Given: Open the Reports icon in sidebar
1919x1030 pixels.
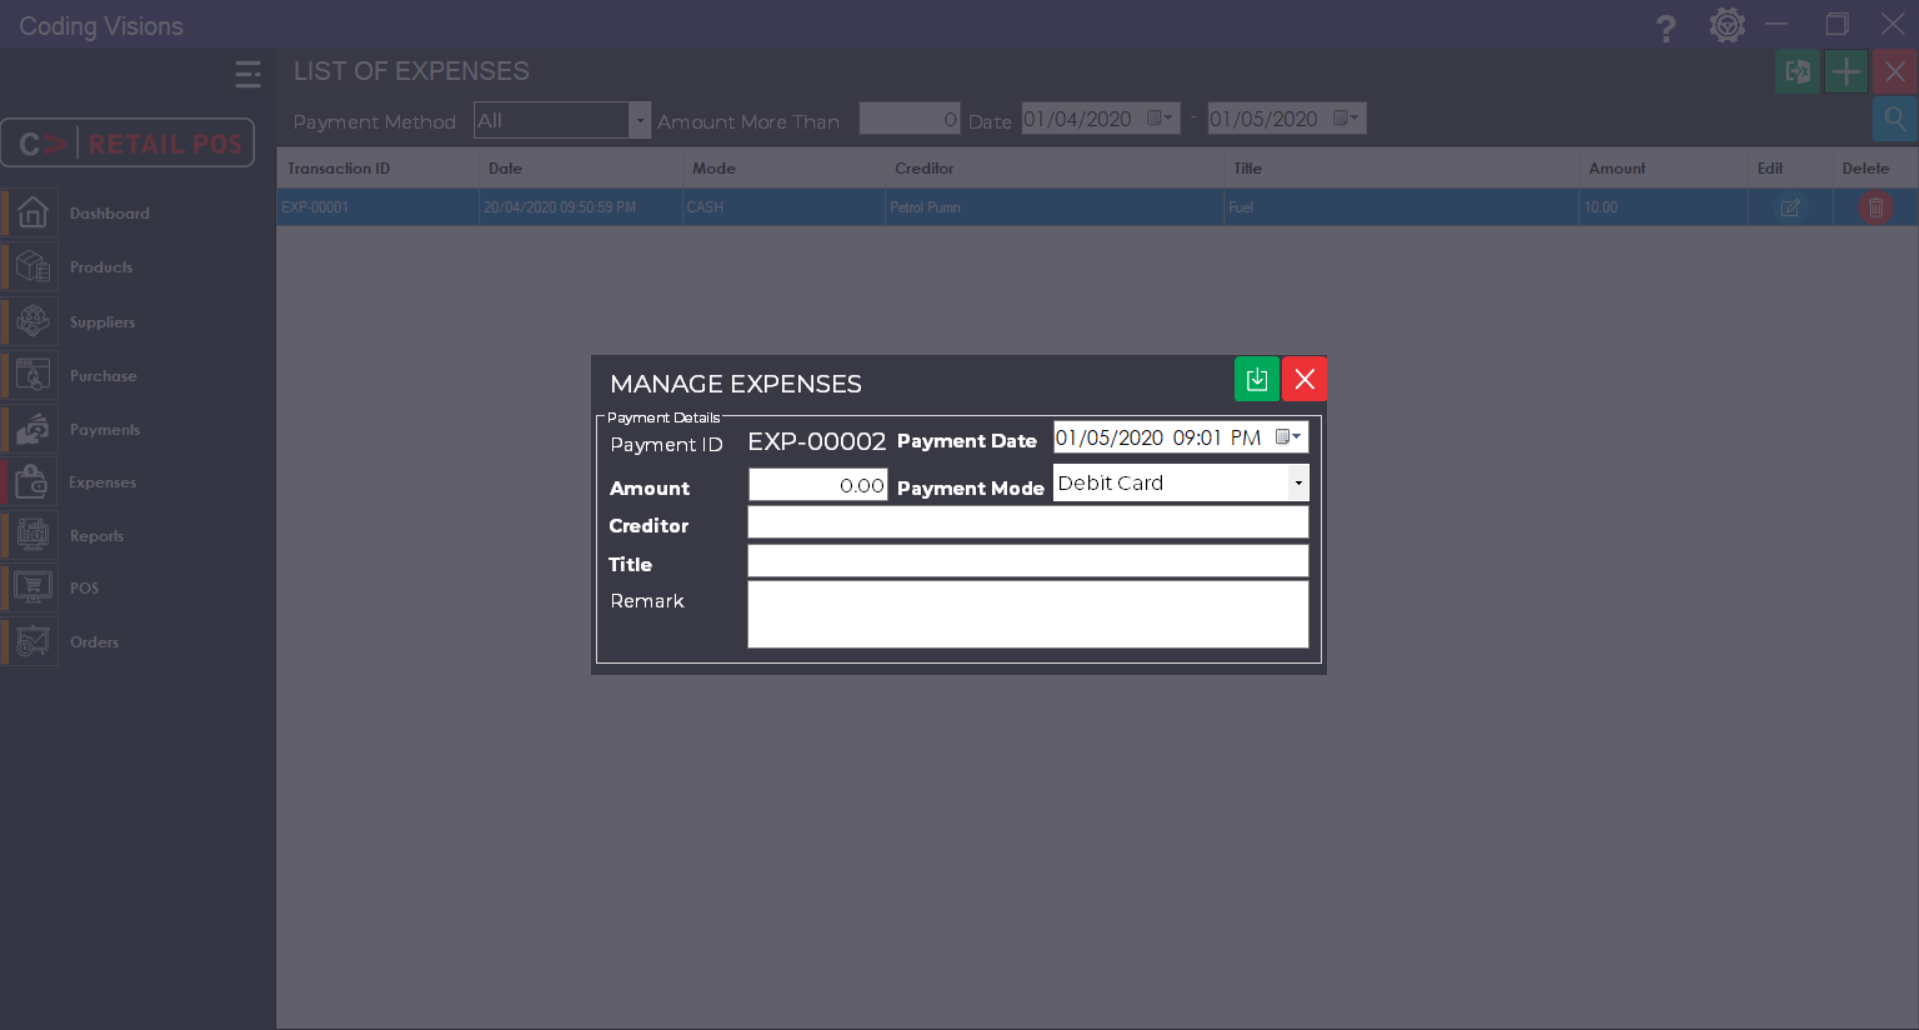Looking at the screenshot, I should coord(32,535).
